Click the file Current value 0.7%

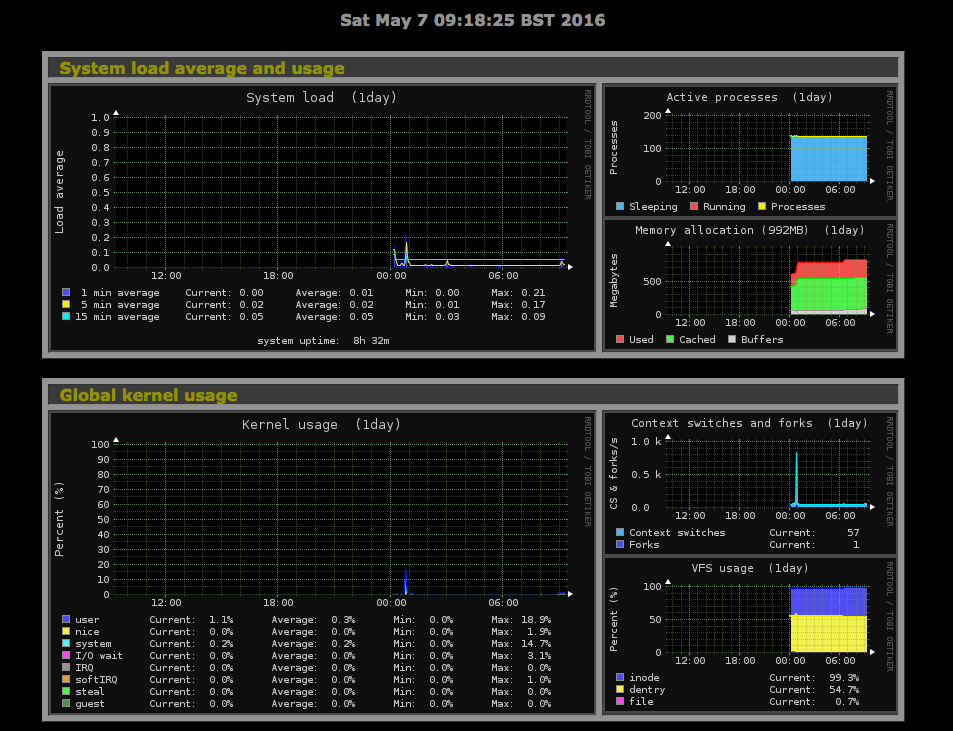point(847,701)
